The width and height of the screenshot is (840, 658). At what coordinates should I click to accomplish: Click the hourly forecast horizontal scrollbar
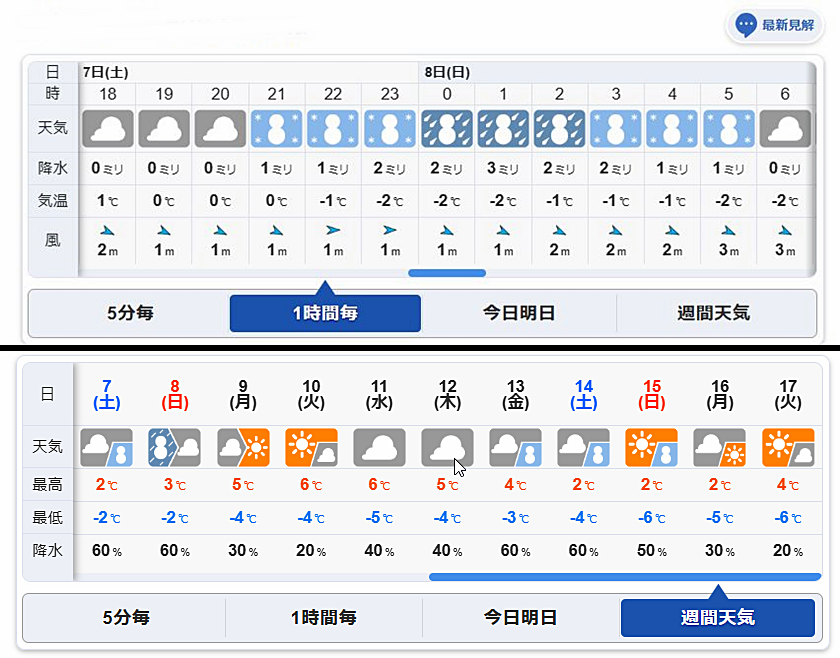pyautogui.click(x=447, y=273)
